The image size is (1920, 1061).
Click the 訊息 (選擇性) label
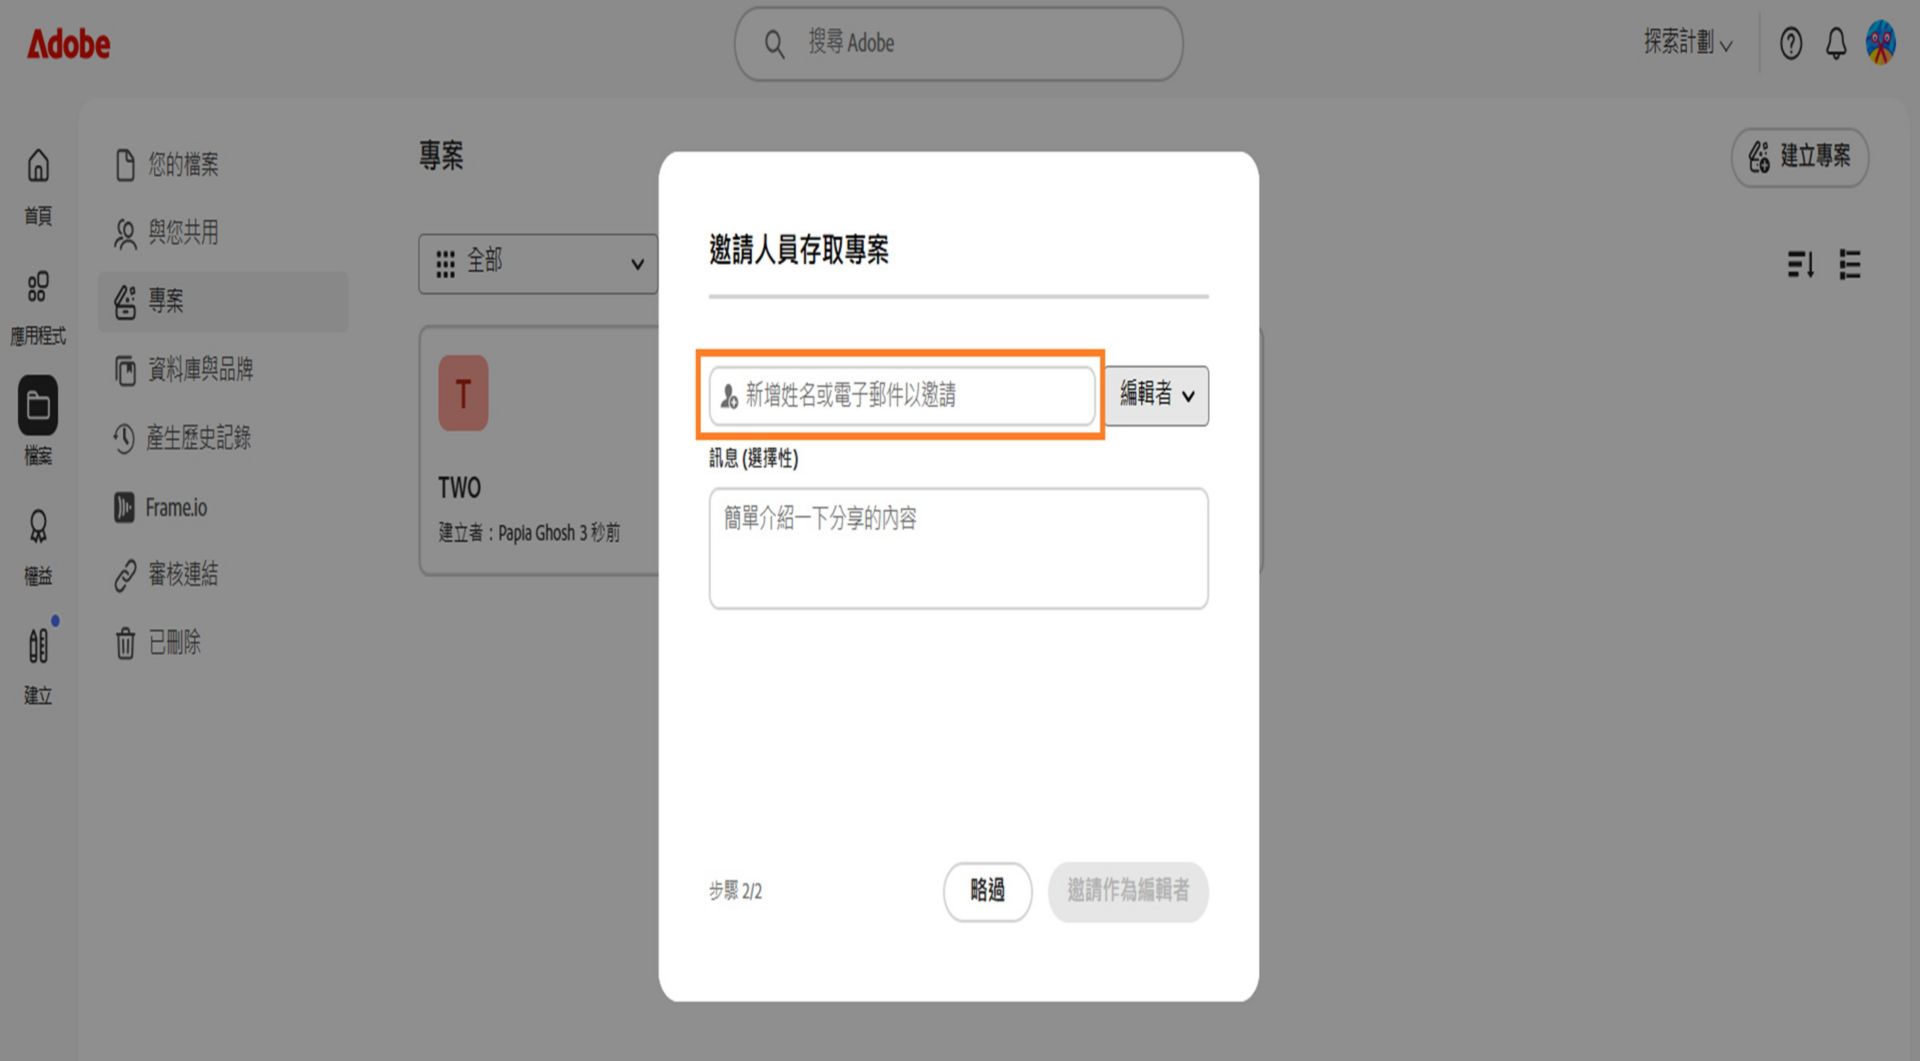pos(753,458)
